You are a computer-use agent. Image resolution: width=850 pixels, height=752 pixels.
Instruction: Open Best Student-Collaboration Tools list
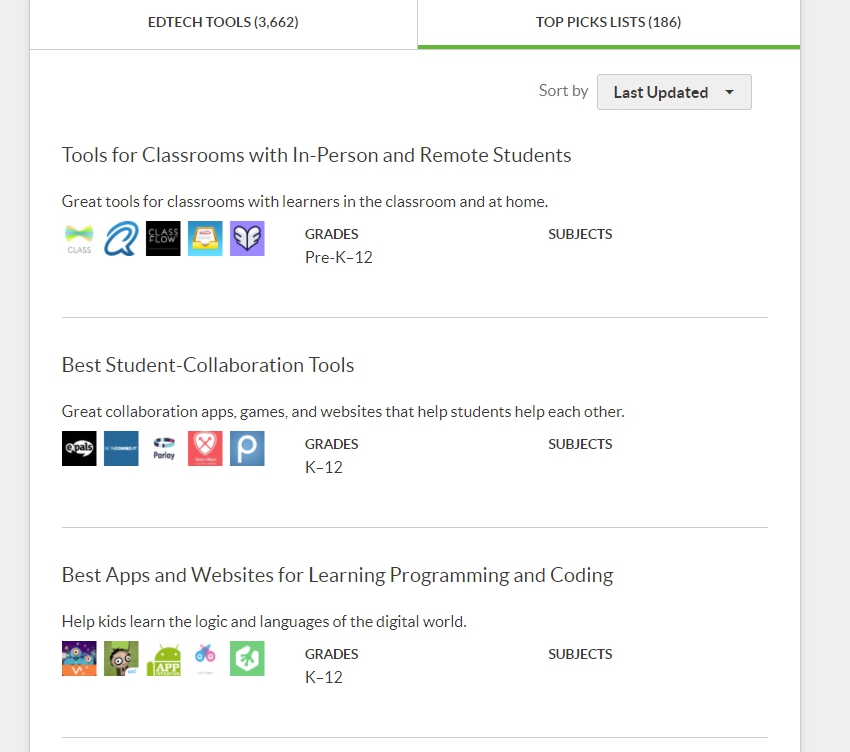coord(208,365)
